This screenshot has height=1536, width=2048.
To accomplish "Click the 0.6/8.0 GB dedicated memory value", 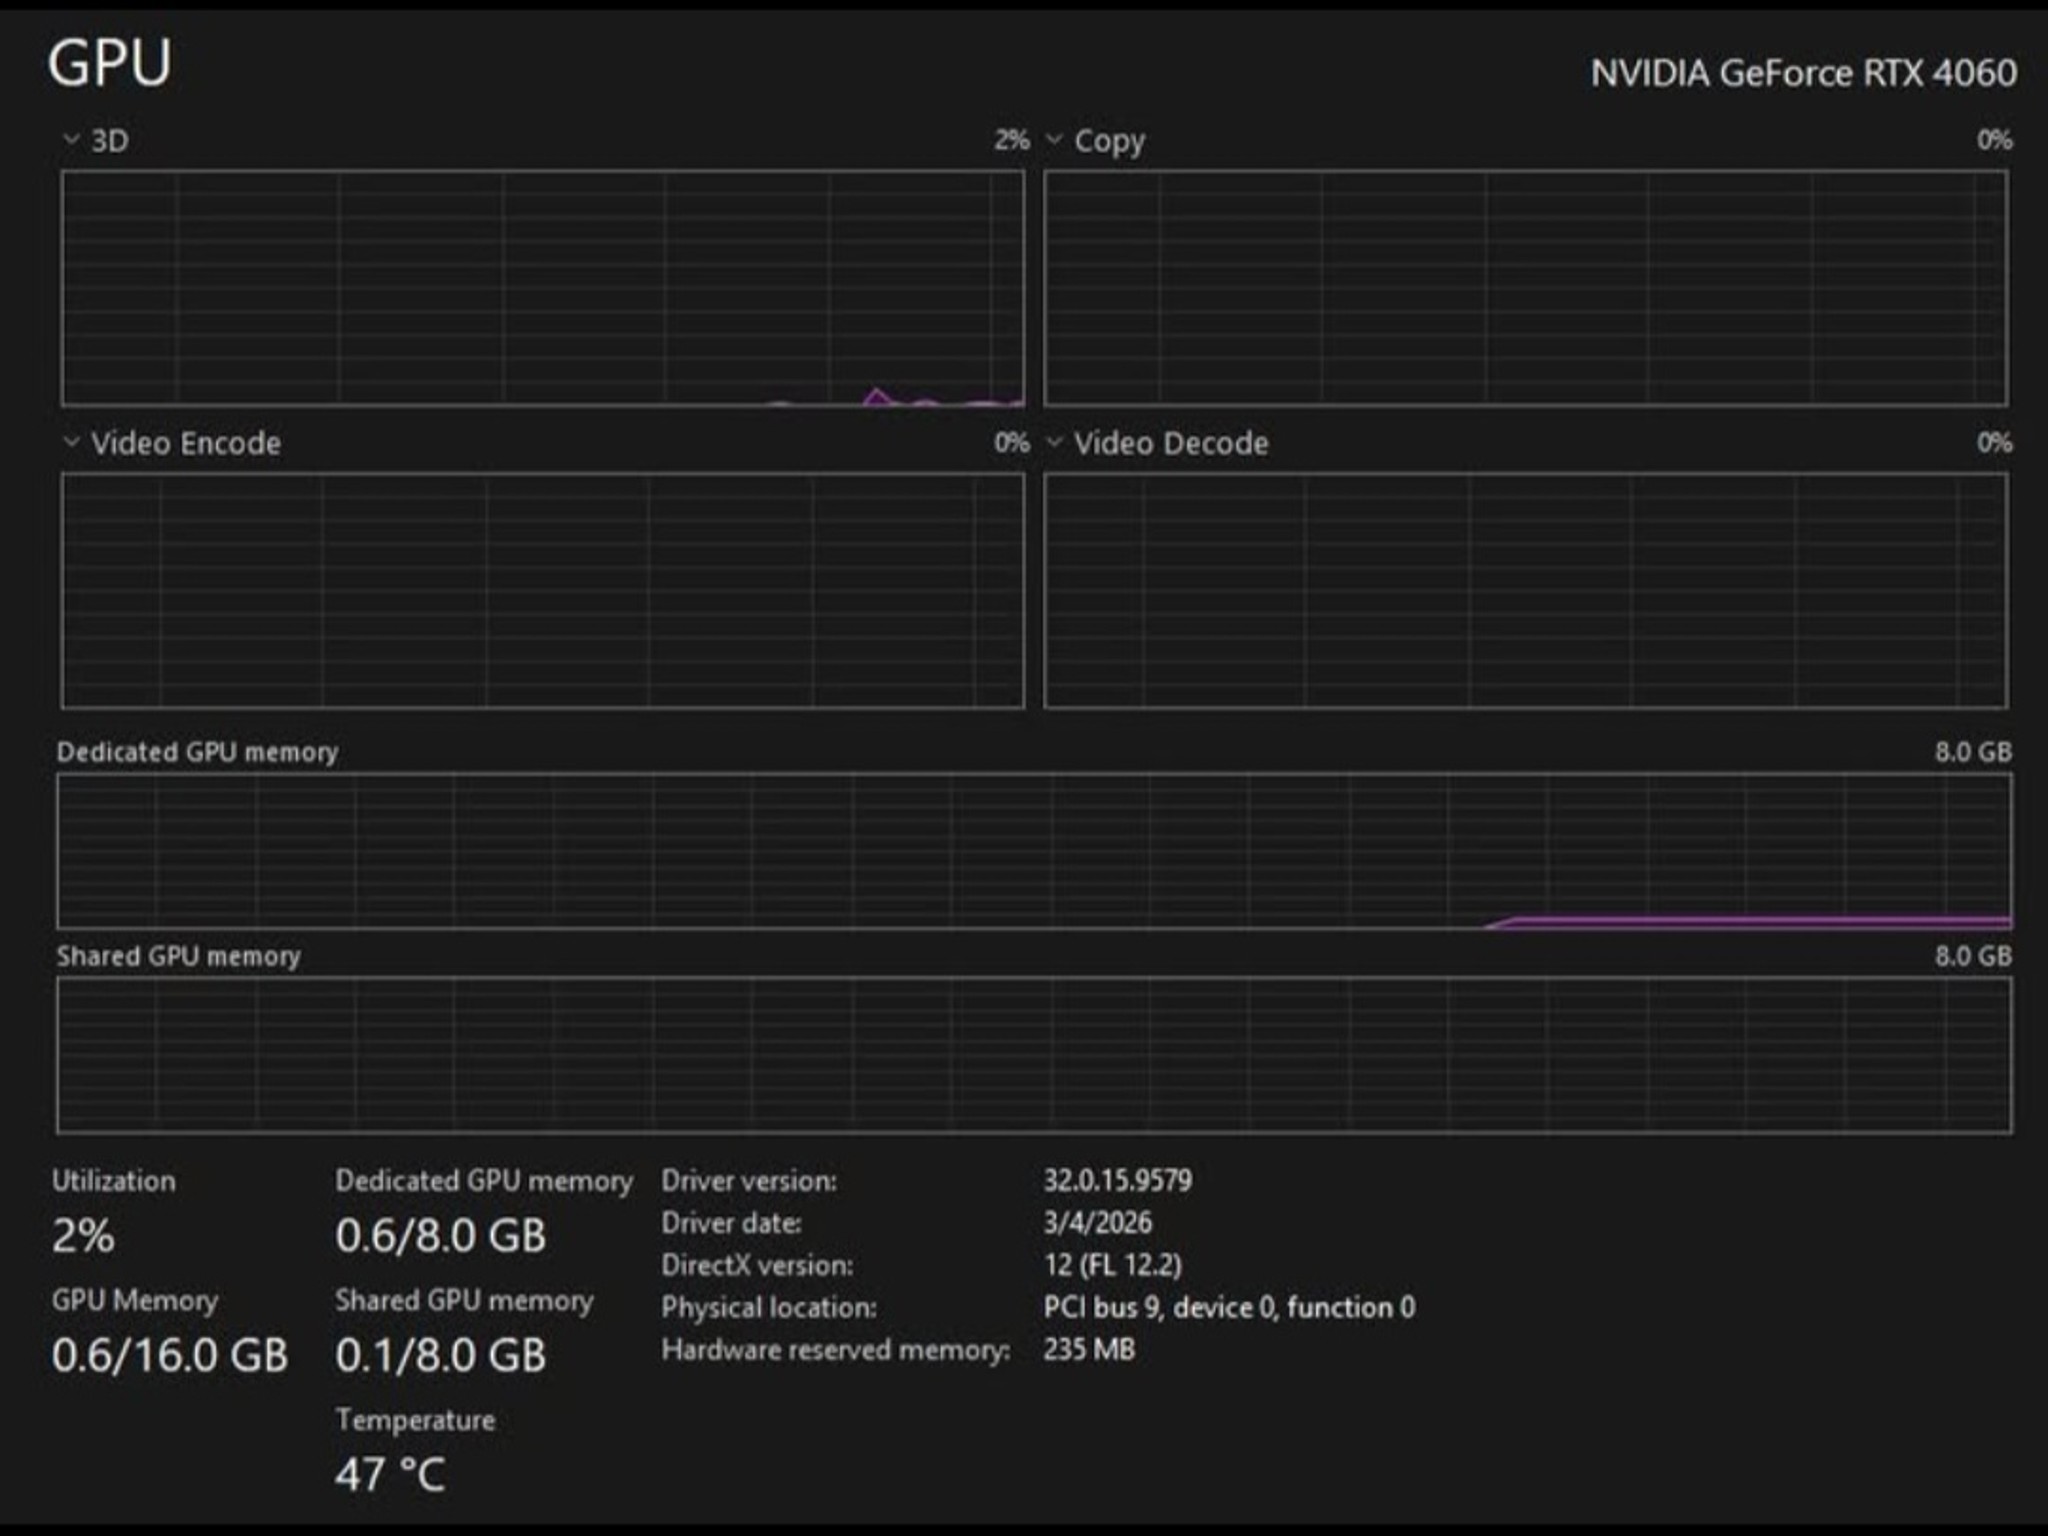I will (x=441, y=1236).
